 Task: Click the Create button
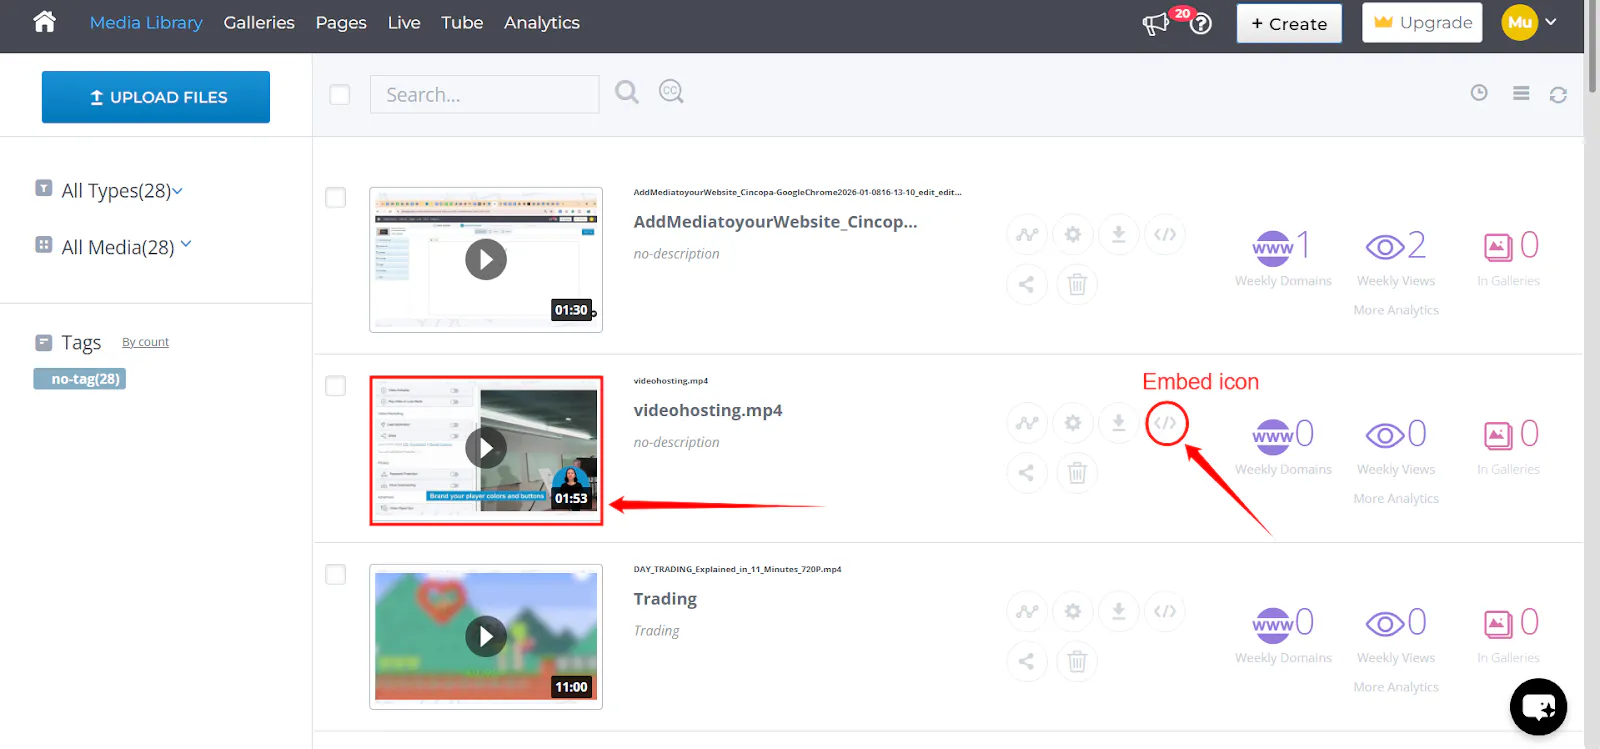click(1289, 23)
